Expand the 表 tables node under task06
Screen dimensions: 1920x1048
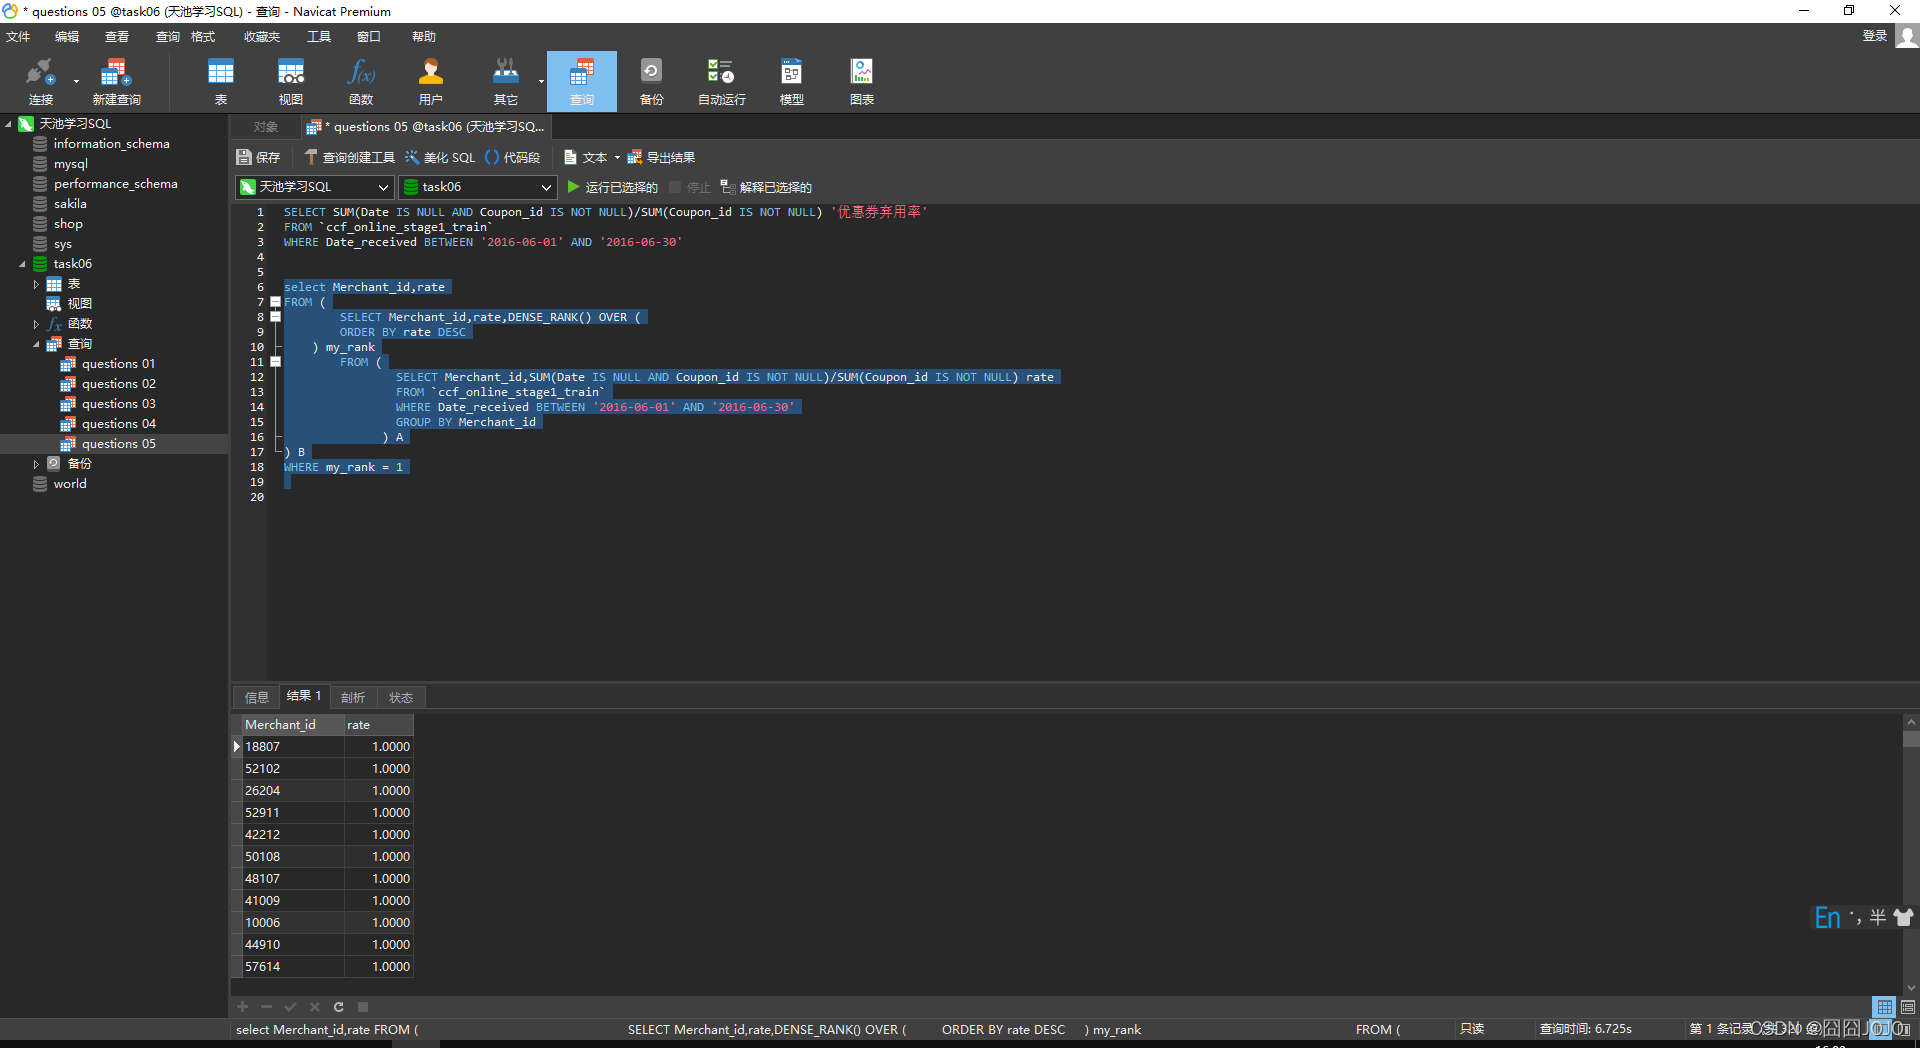point(36,284)
